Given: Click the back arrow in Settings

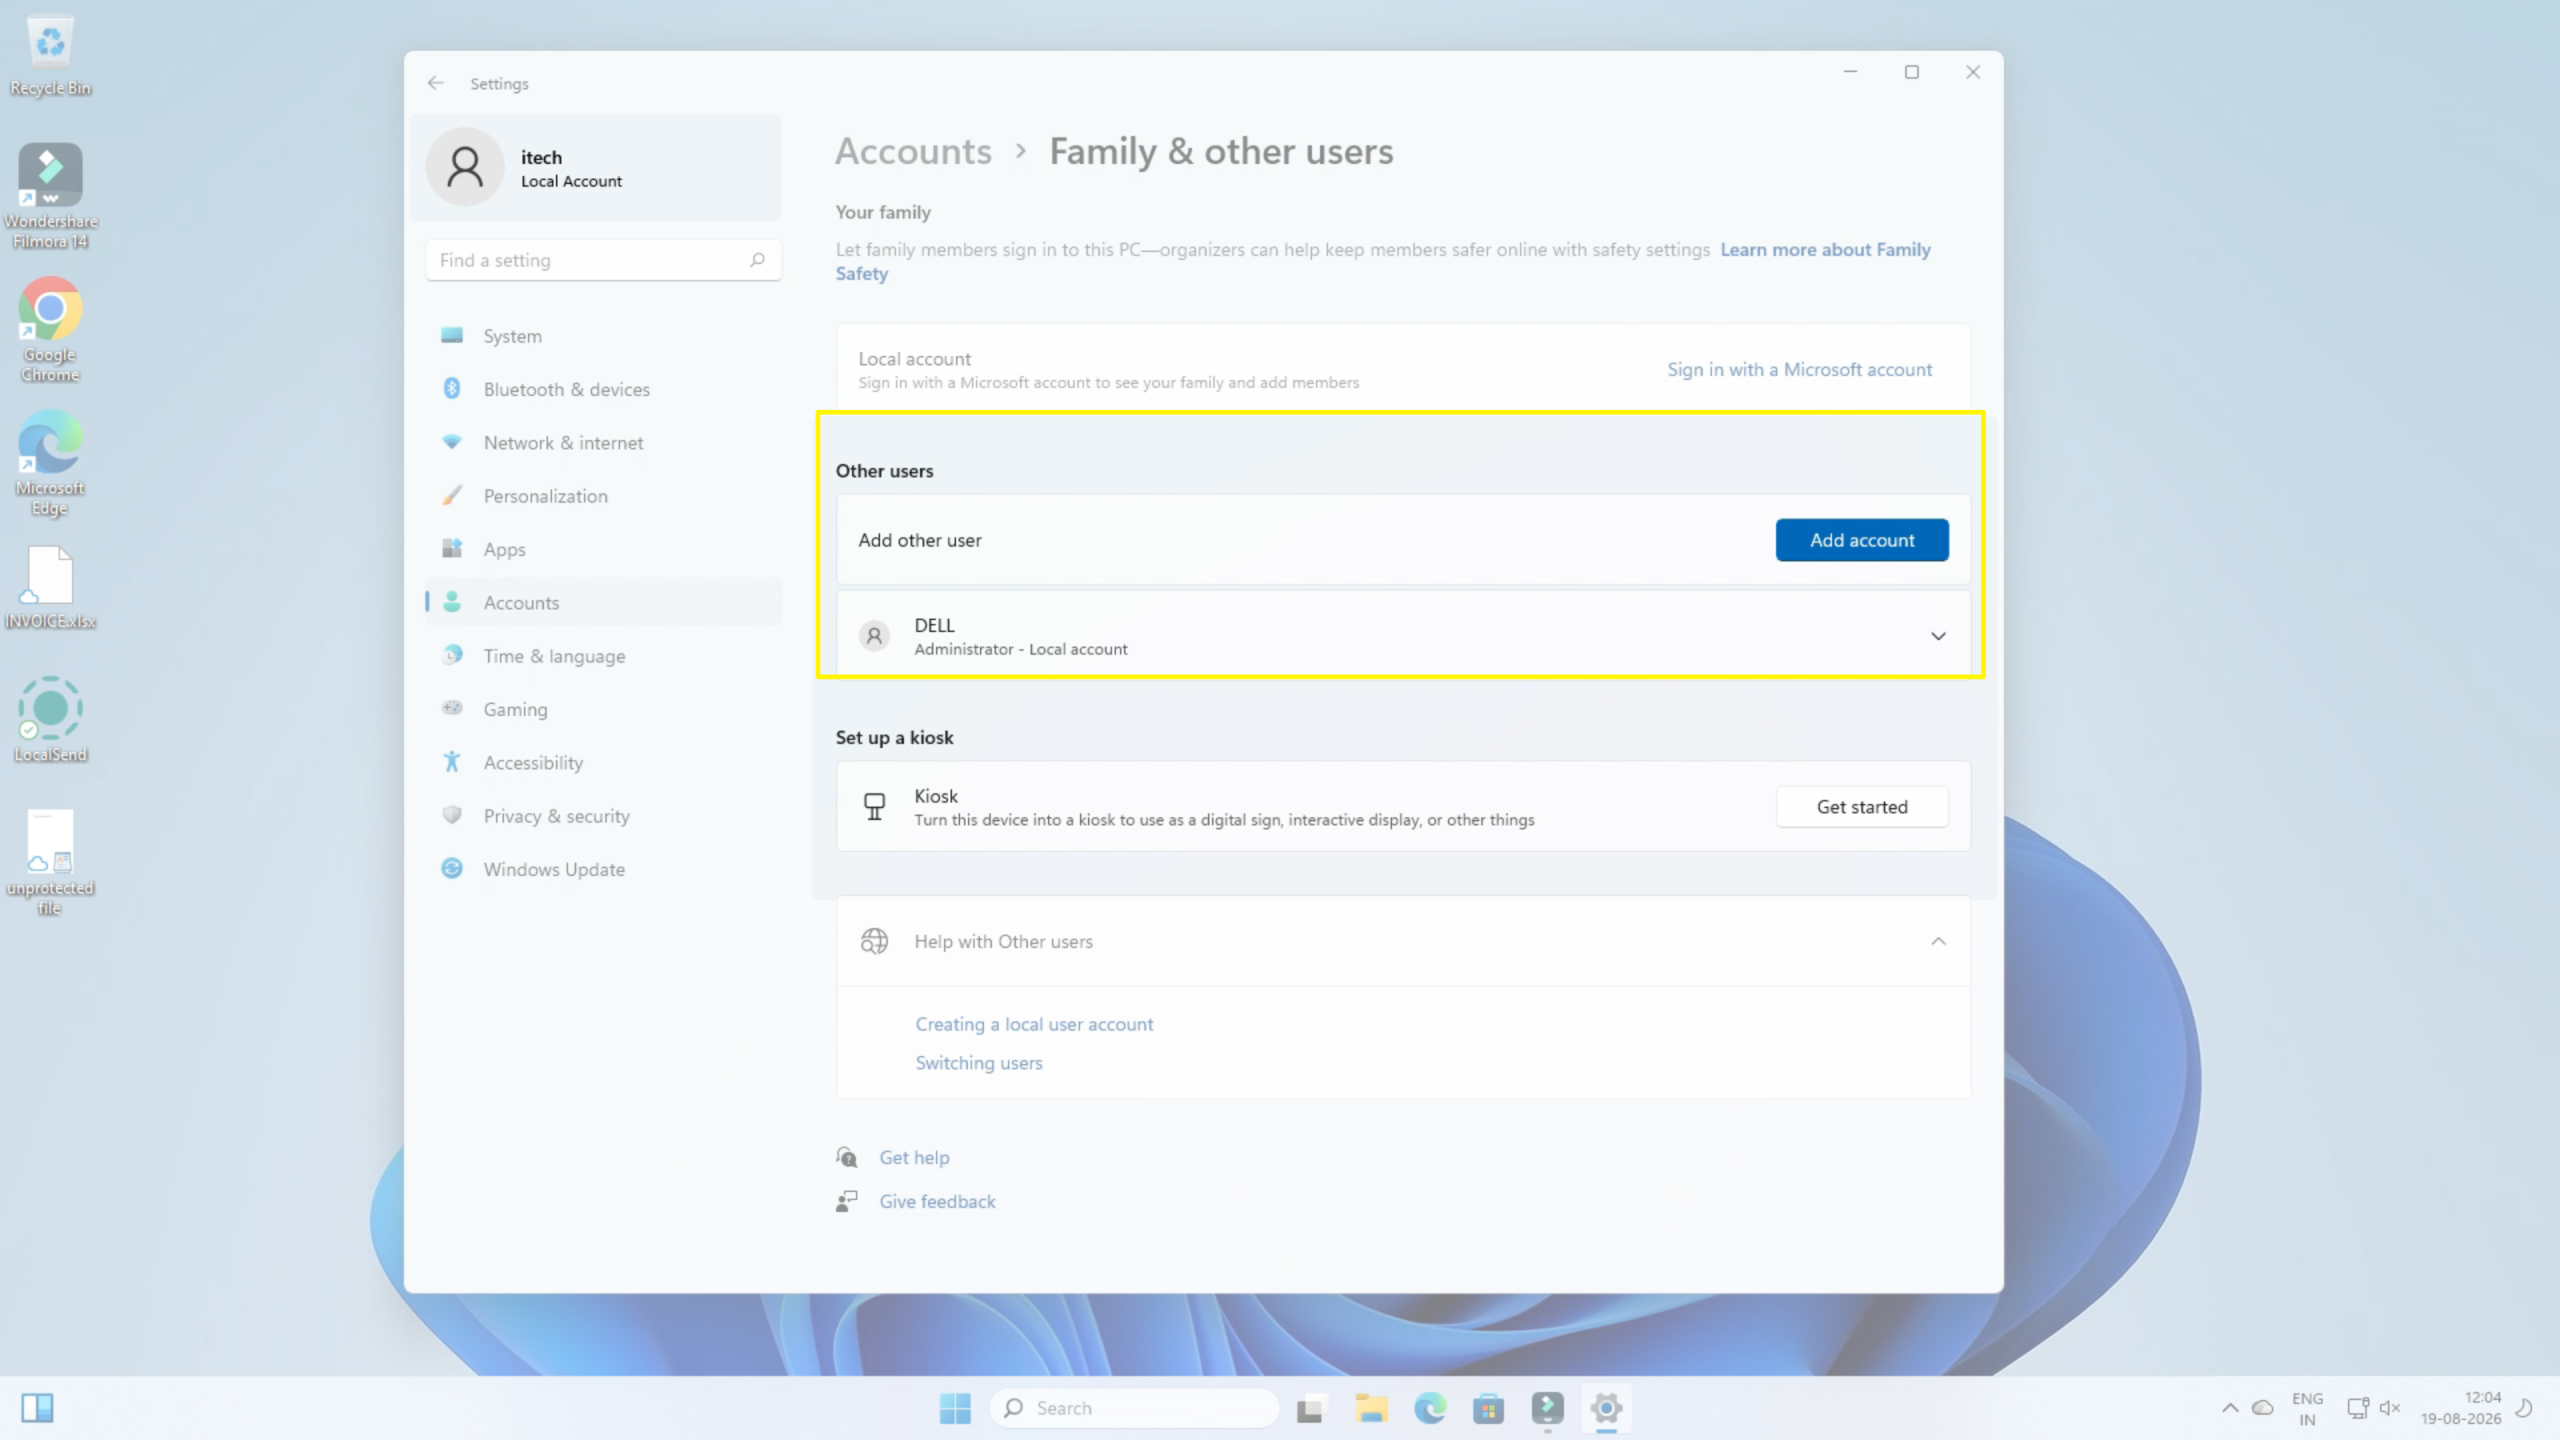Looking at the screenshot, I should pyautogui.click(x=435, y=83).
